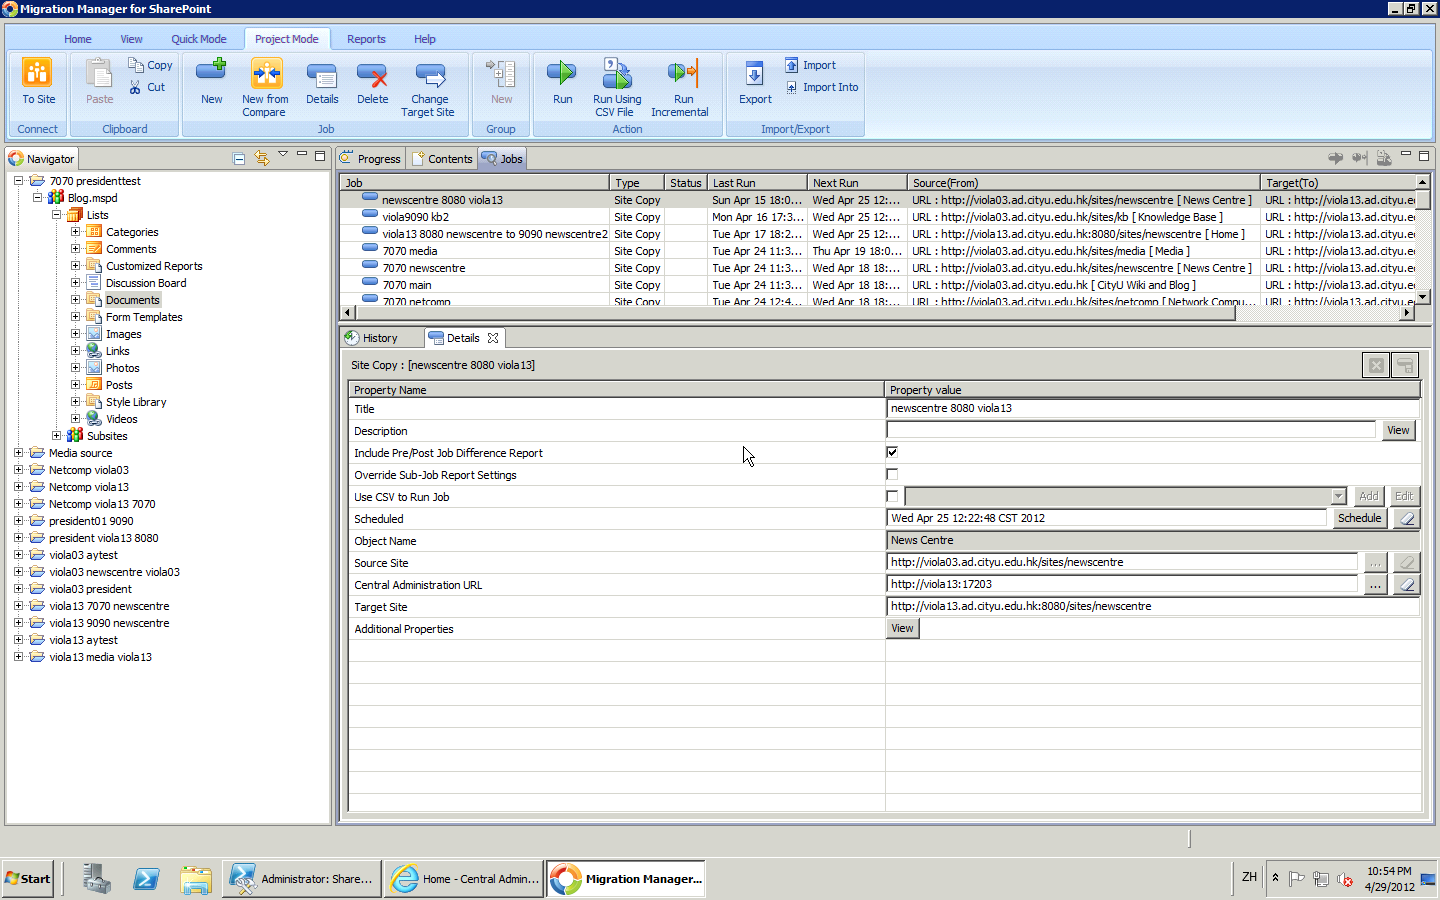Click the Target Site URL field
The width and height of the screenshot is (1440, 900).
point(1153,606)
